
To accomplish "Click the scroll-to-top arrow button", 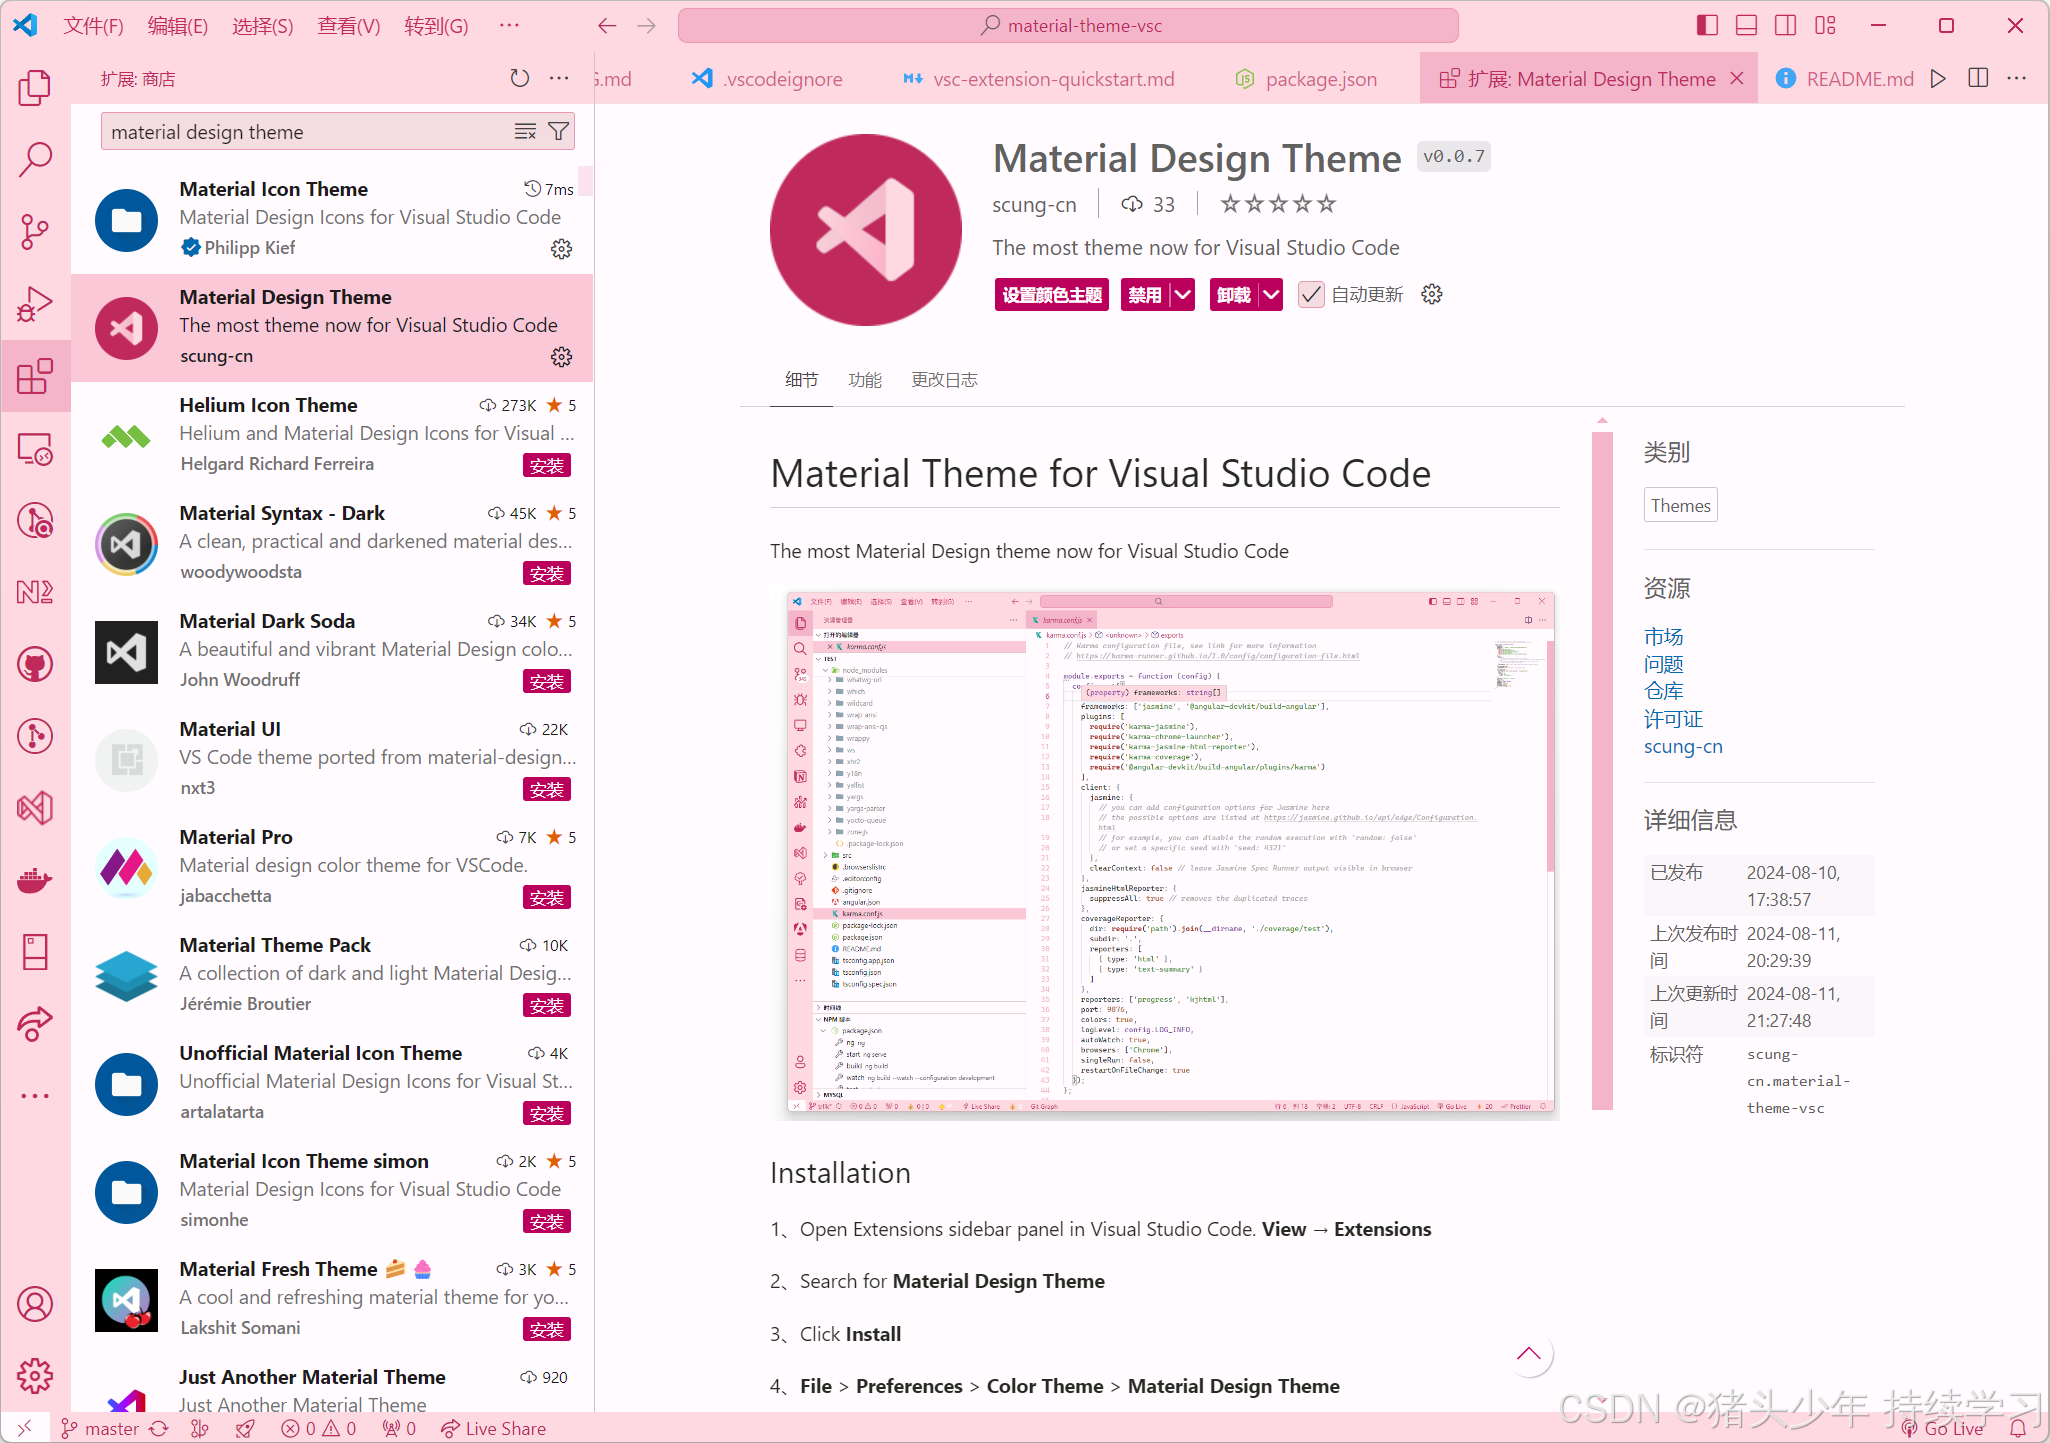I will [1528, 1353].
